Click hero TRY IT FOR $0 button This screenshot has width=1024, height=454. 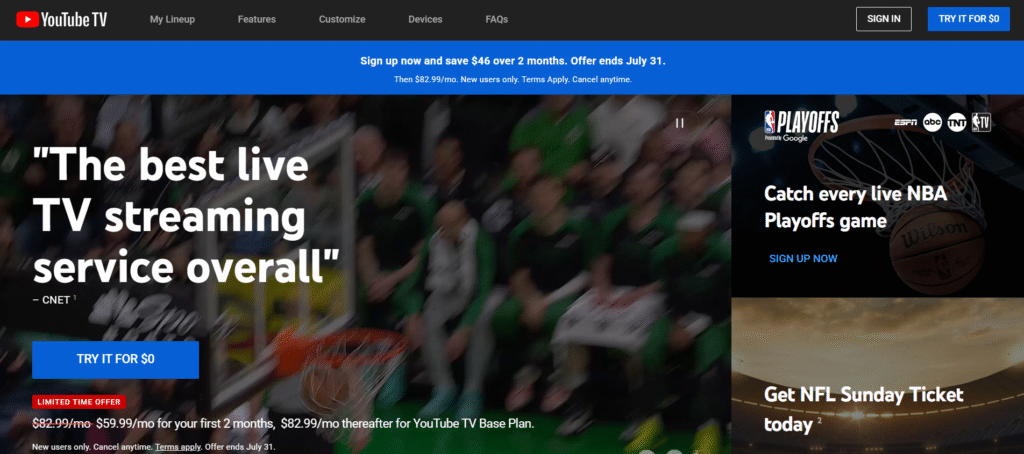coord(116,359)
